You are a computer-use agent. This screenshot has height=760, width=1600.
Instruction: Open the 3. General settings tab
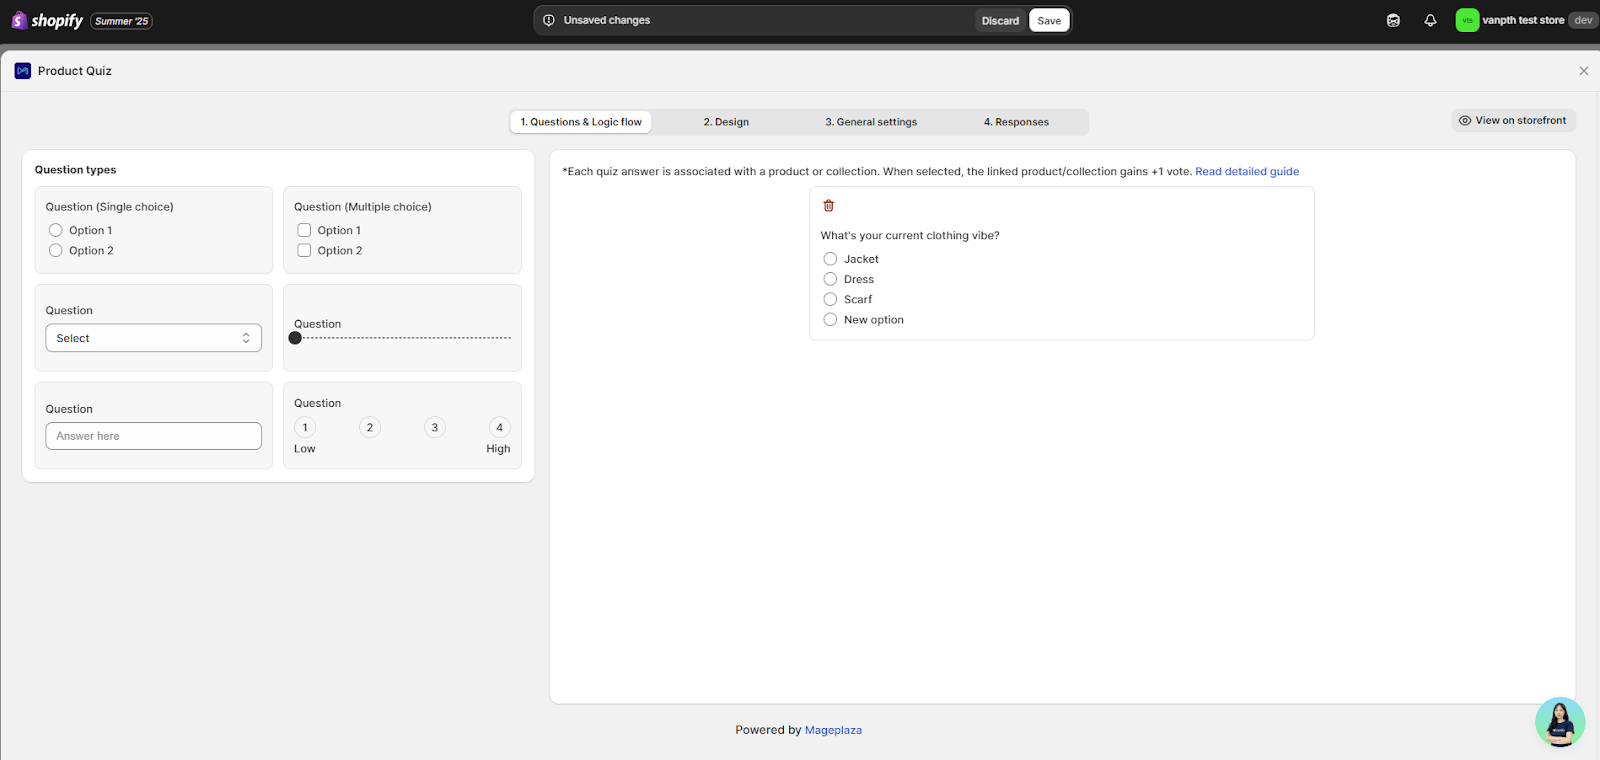pyautogui.click(x=870, y=122)
